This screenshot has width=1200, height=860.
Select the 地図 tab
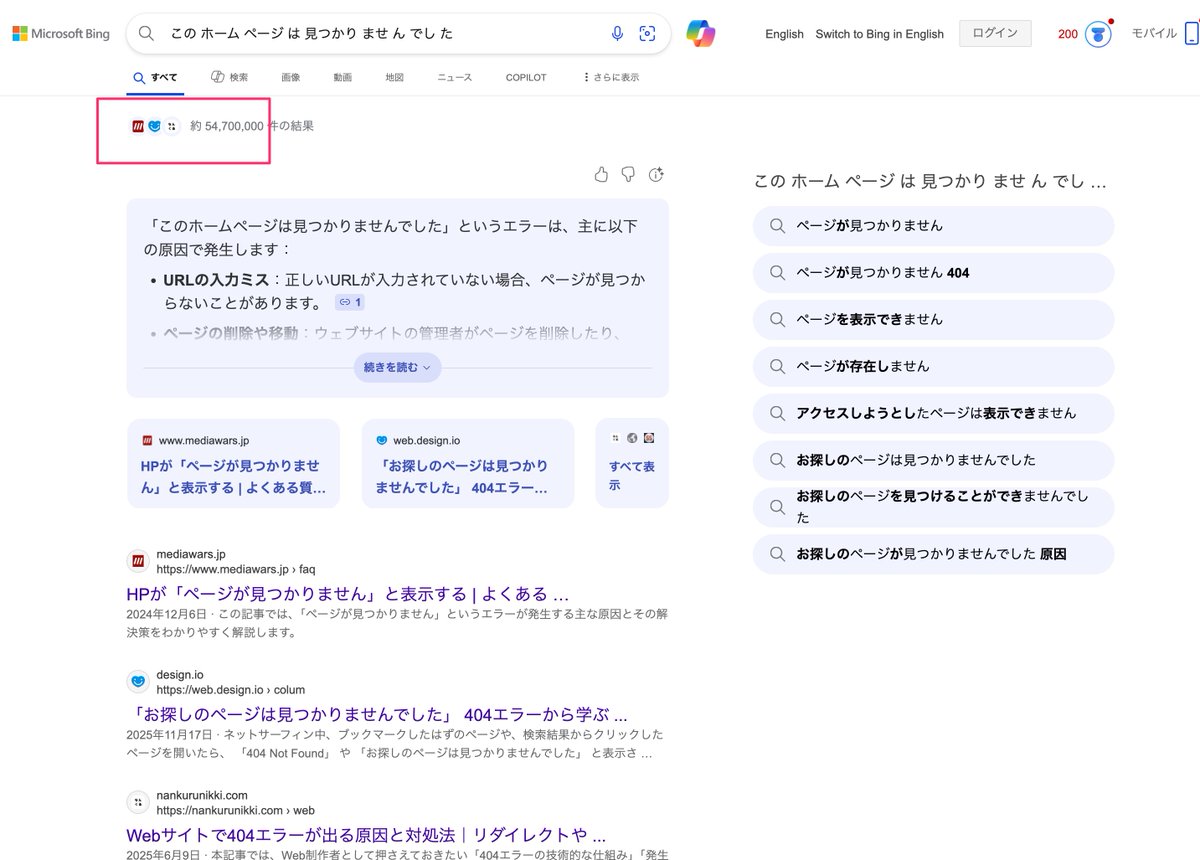(x=394, y=77)
